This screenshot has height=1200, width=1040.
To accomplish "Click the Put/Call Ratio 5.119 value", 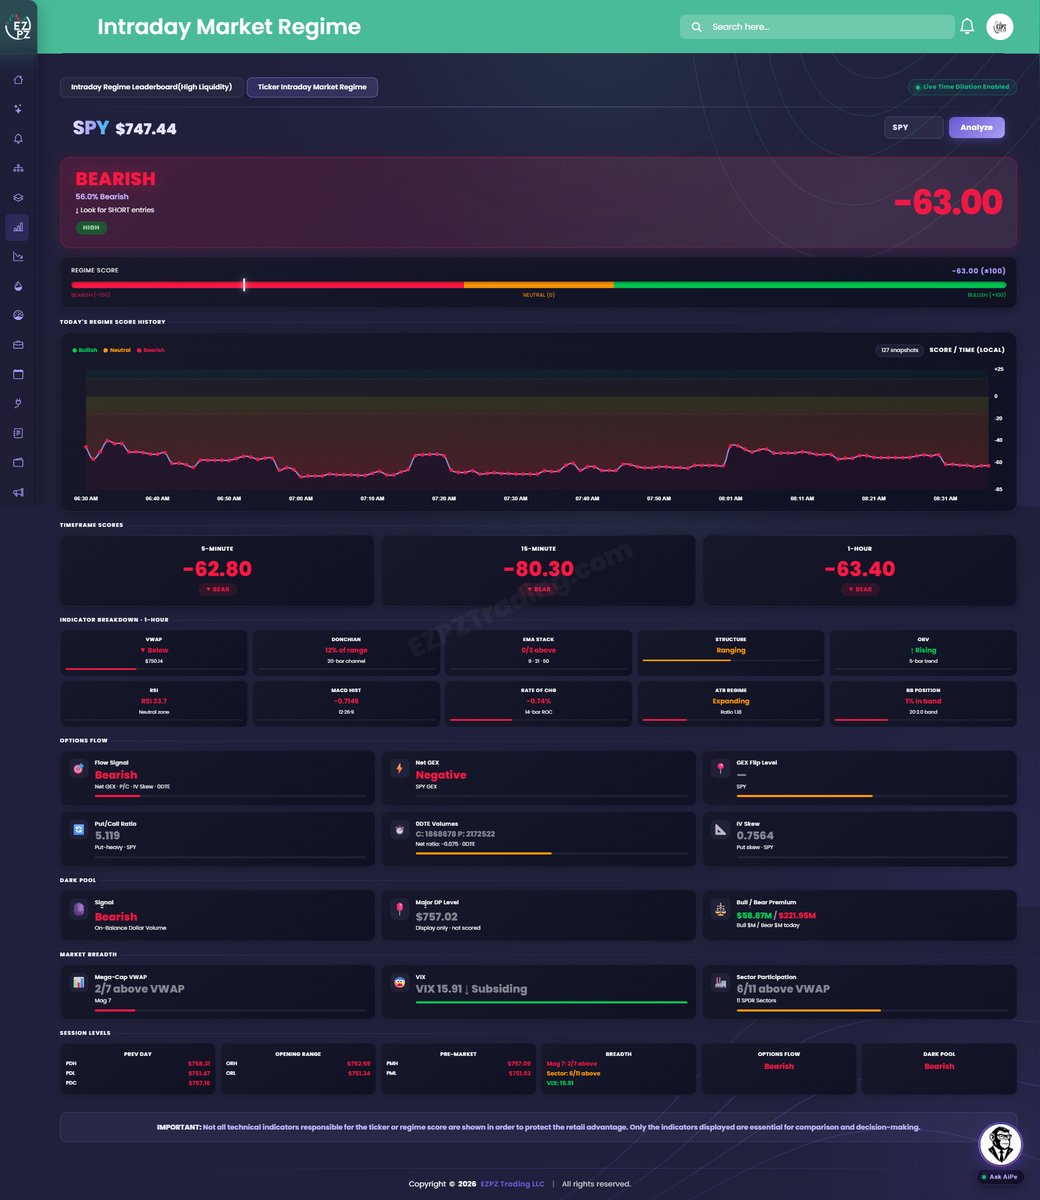I will point(108,835).
